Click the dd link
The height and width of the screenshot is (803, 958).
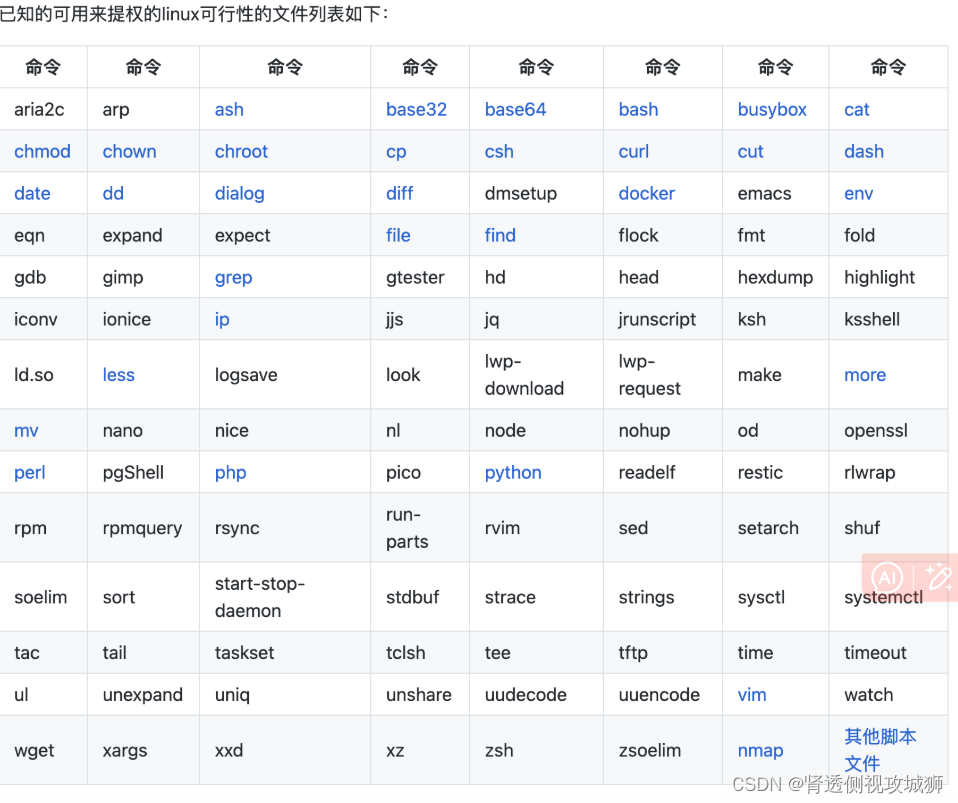pyautogui.click(x=113, y=194)
